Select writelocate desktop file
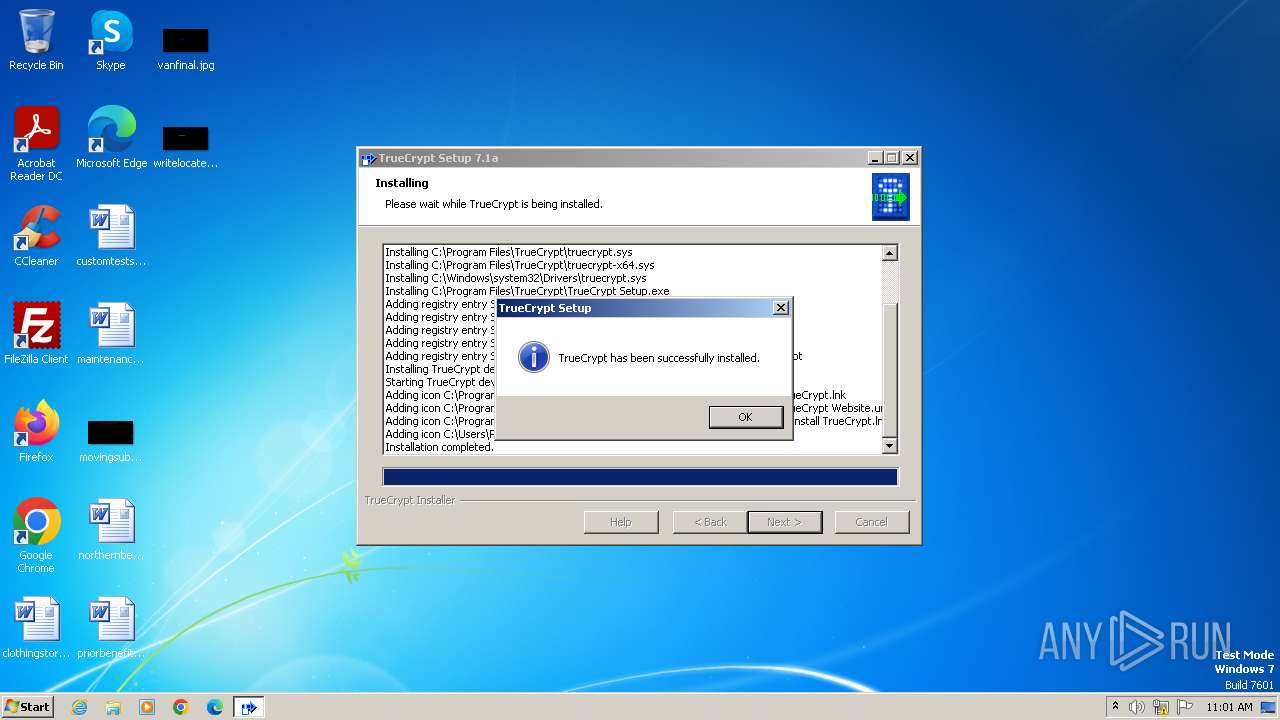Viewport: 1280px width, 720px height. pos(185,146)
